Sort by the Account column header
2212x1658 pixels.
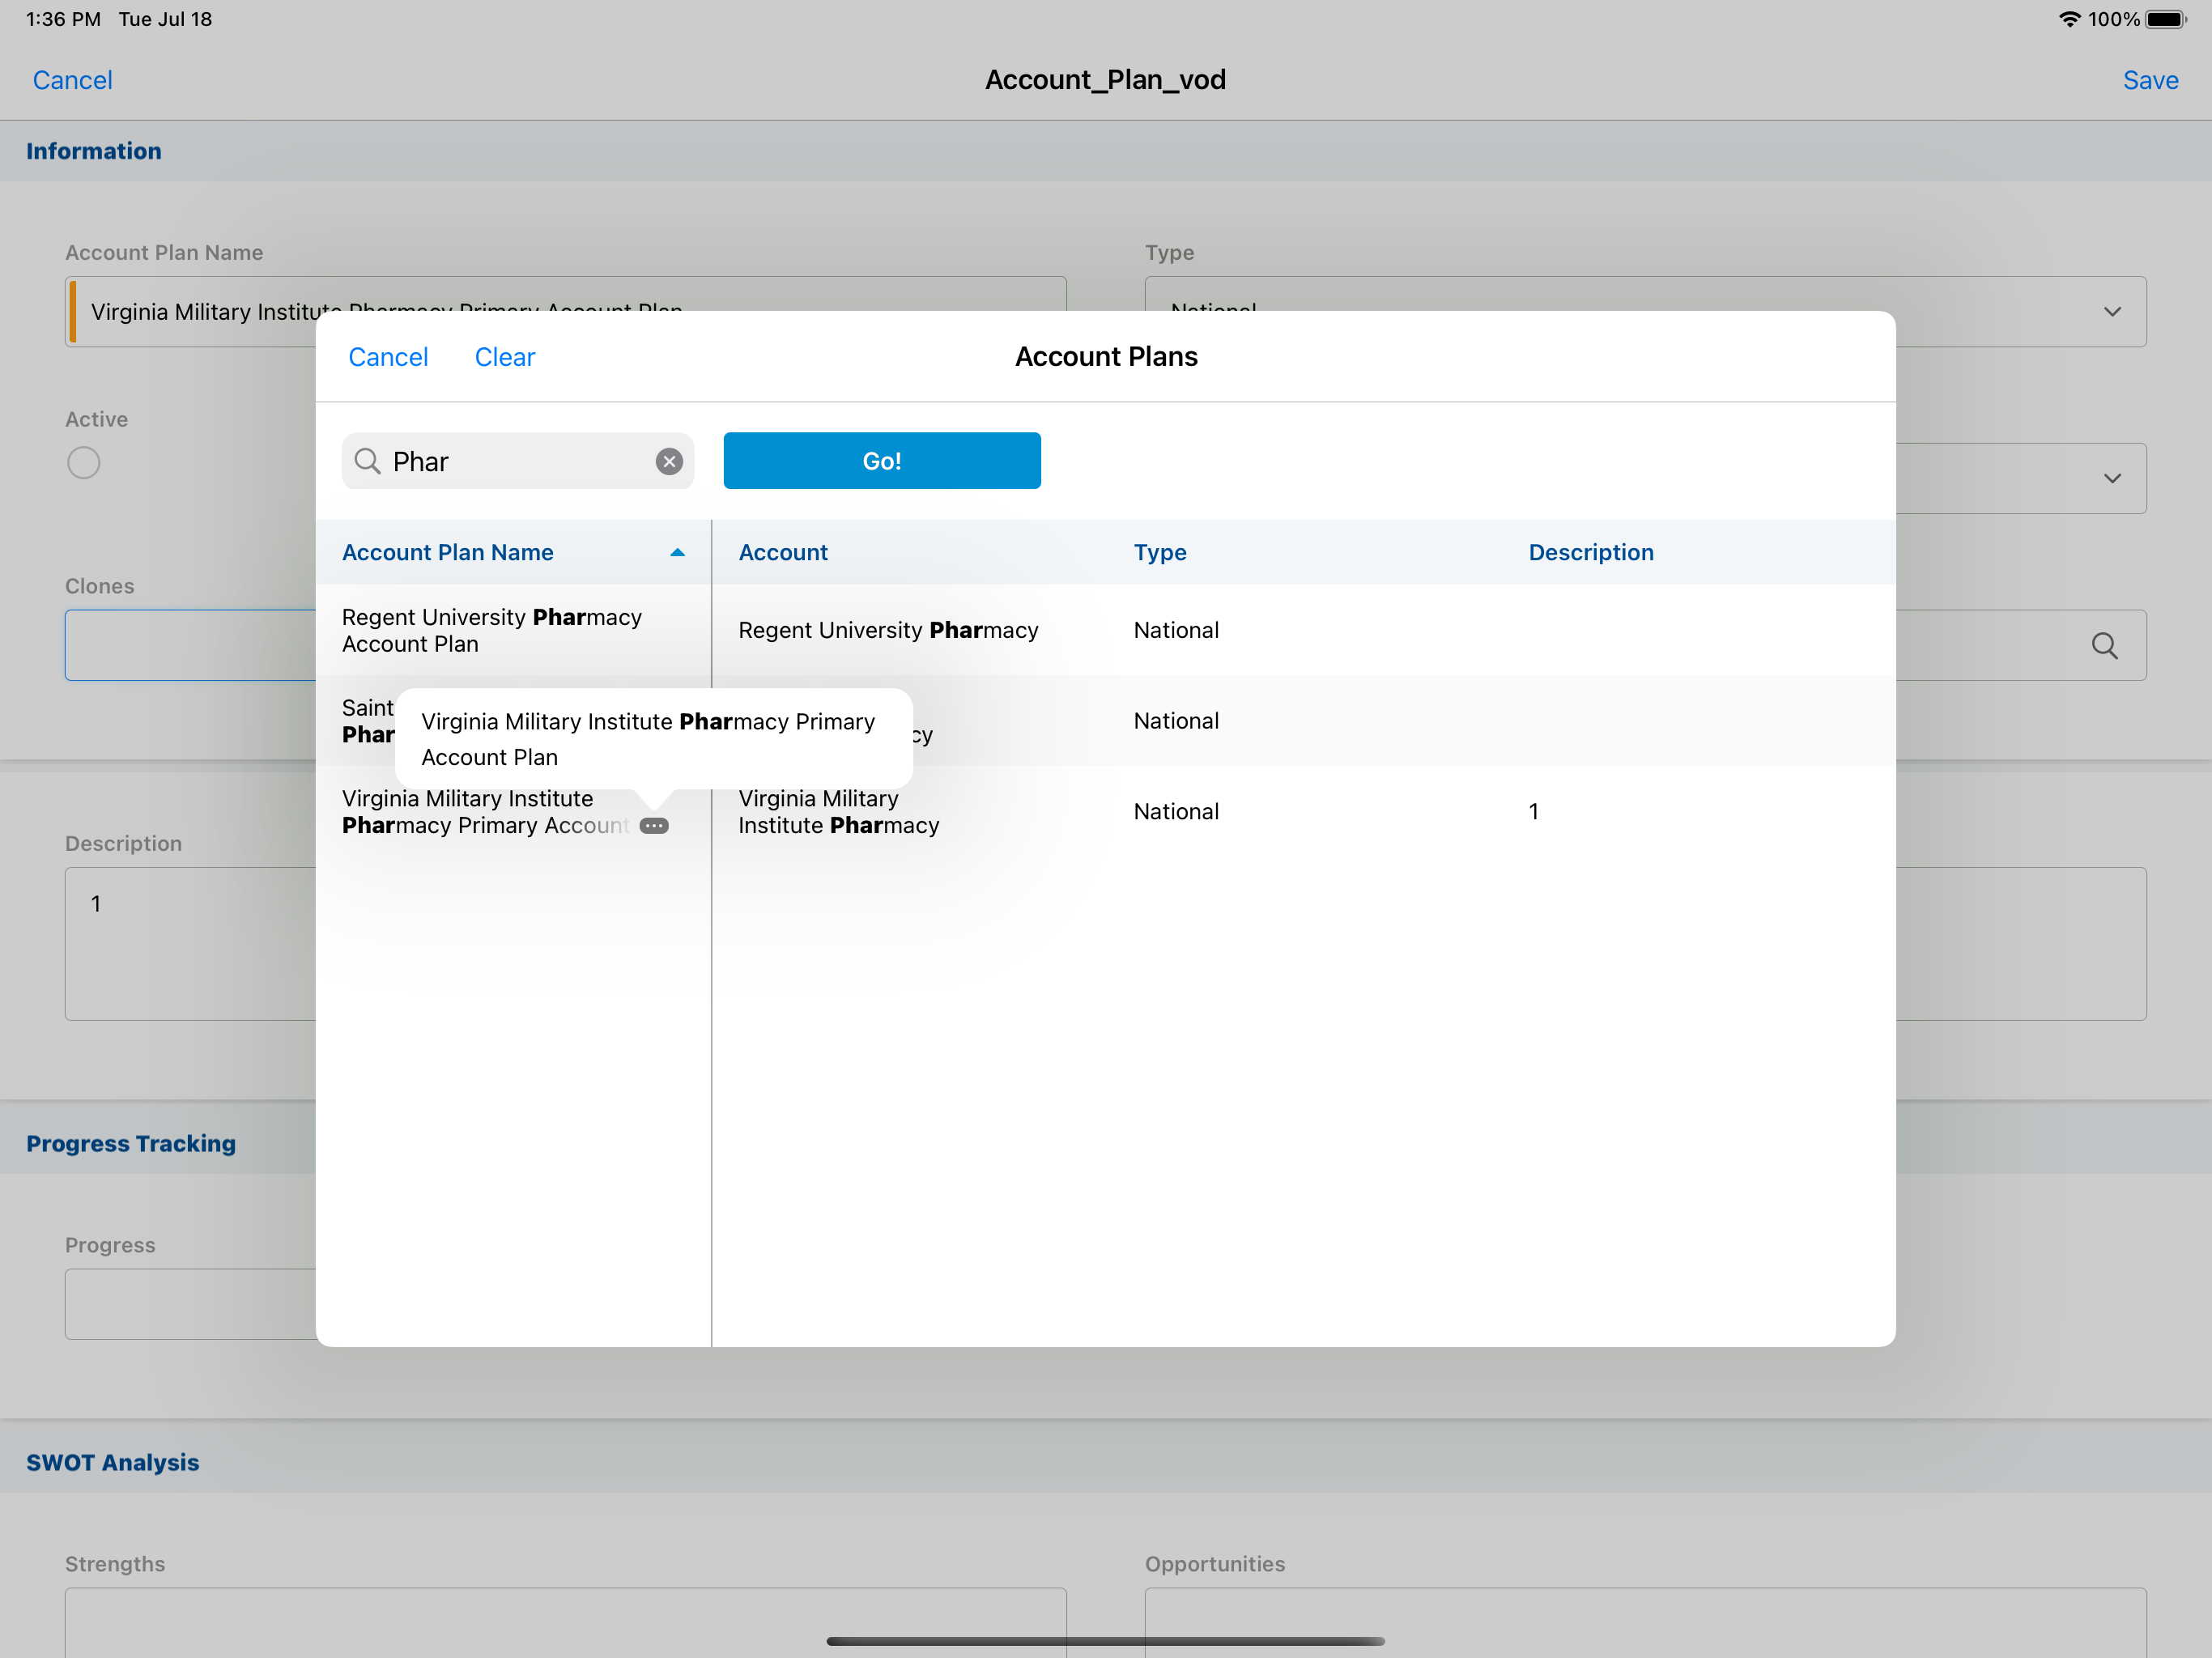click(x=783, y=553)
